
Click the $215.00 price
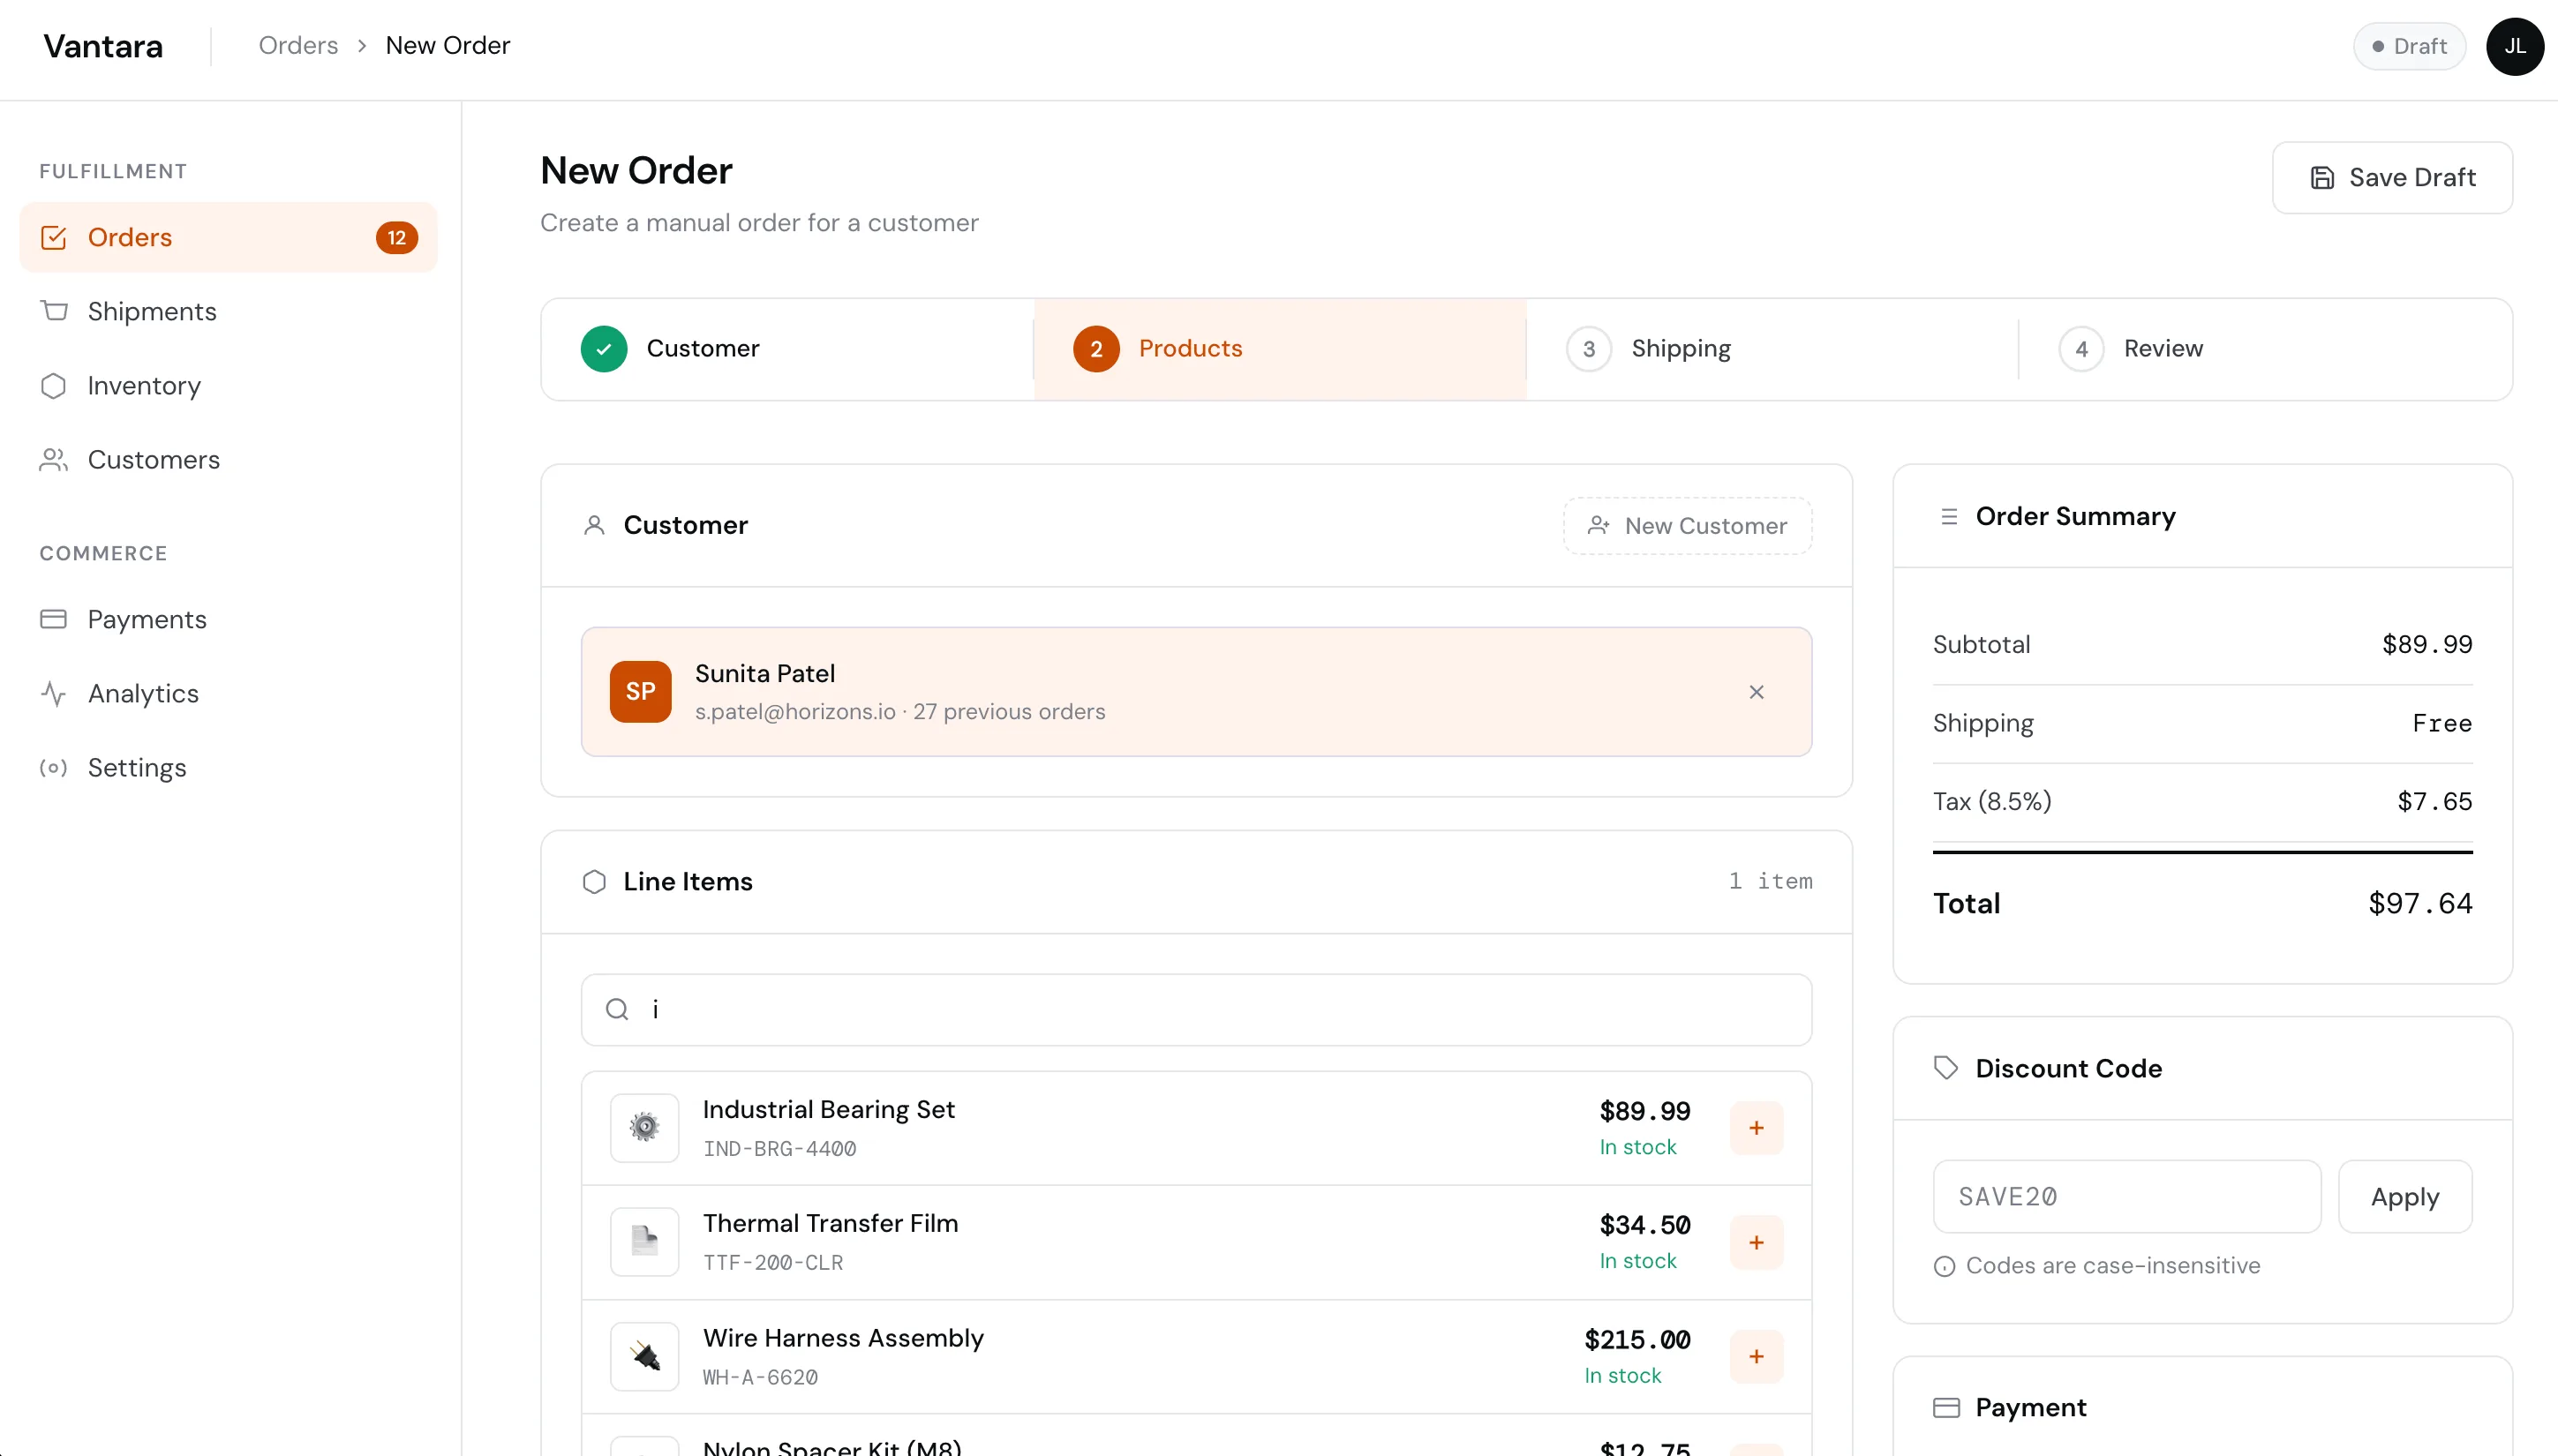click(x=1637, y=1339)
